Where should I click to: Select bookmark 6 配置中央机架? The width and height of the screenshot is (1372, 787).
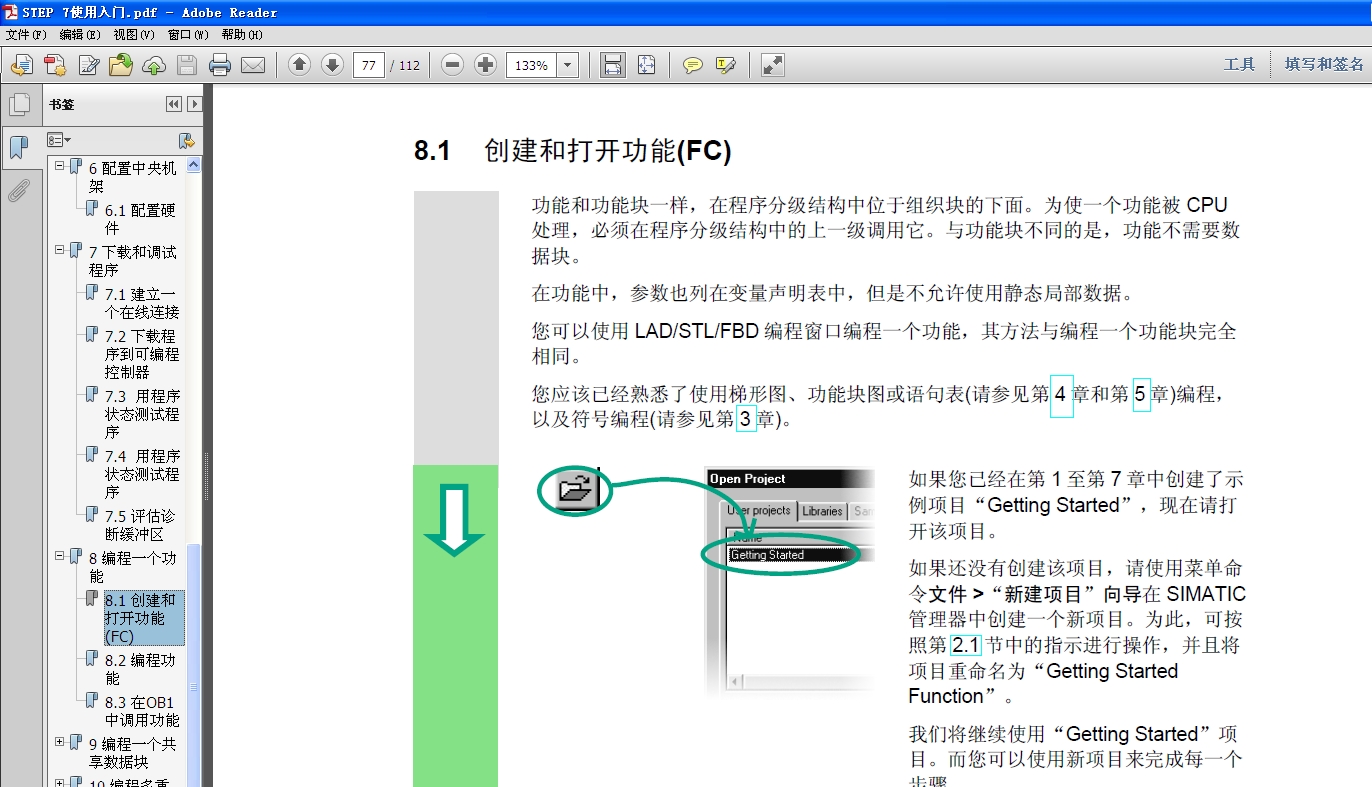click(132, 177)
